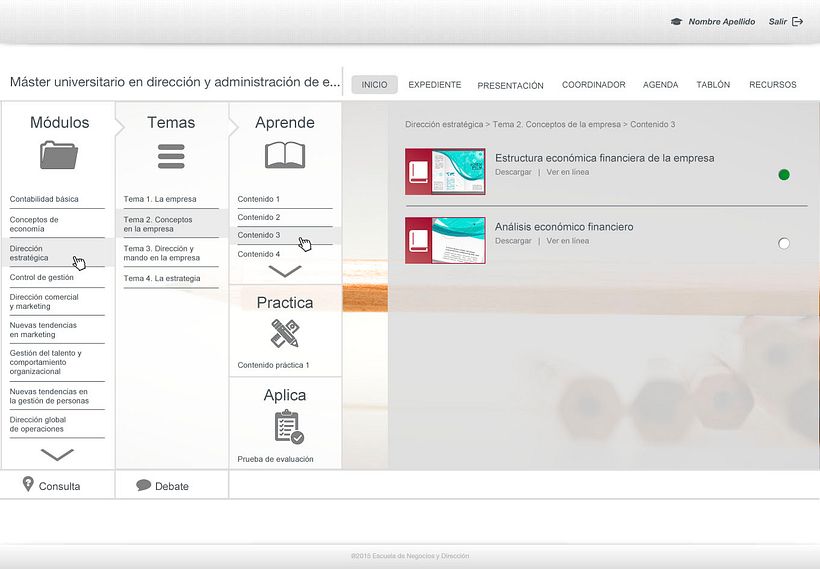Viewport: 820px width, 569px height.
Task: Click the Salir logout arrow icon
Action: click(798, 21)
